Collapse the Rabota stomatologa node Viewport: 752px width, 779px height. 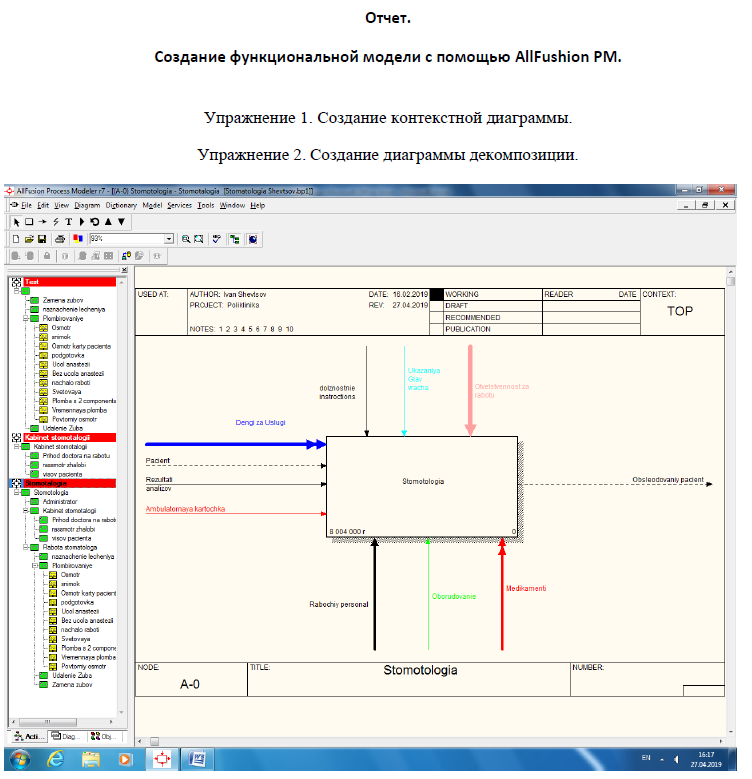(x=26, y=547)
